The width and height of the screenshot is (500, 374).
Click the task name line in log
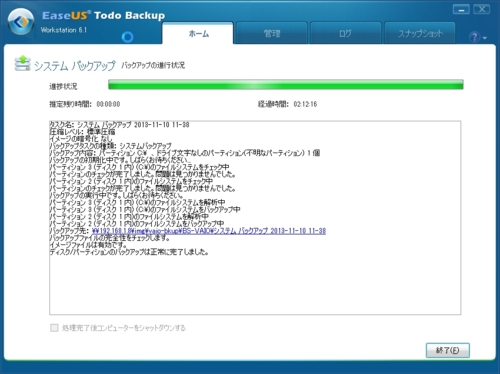(x=119, y=125)
